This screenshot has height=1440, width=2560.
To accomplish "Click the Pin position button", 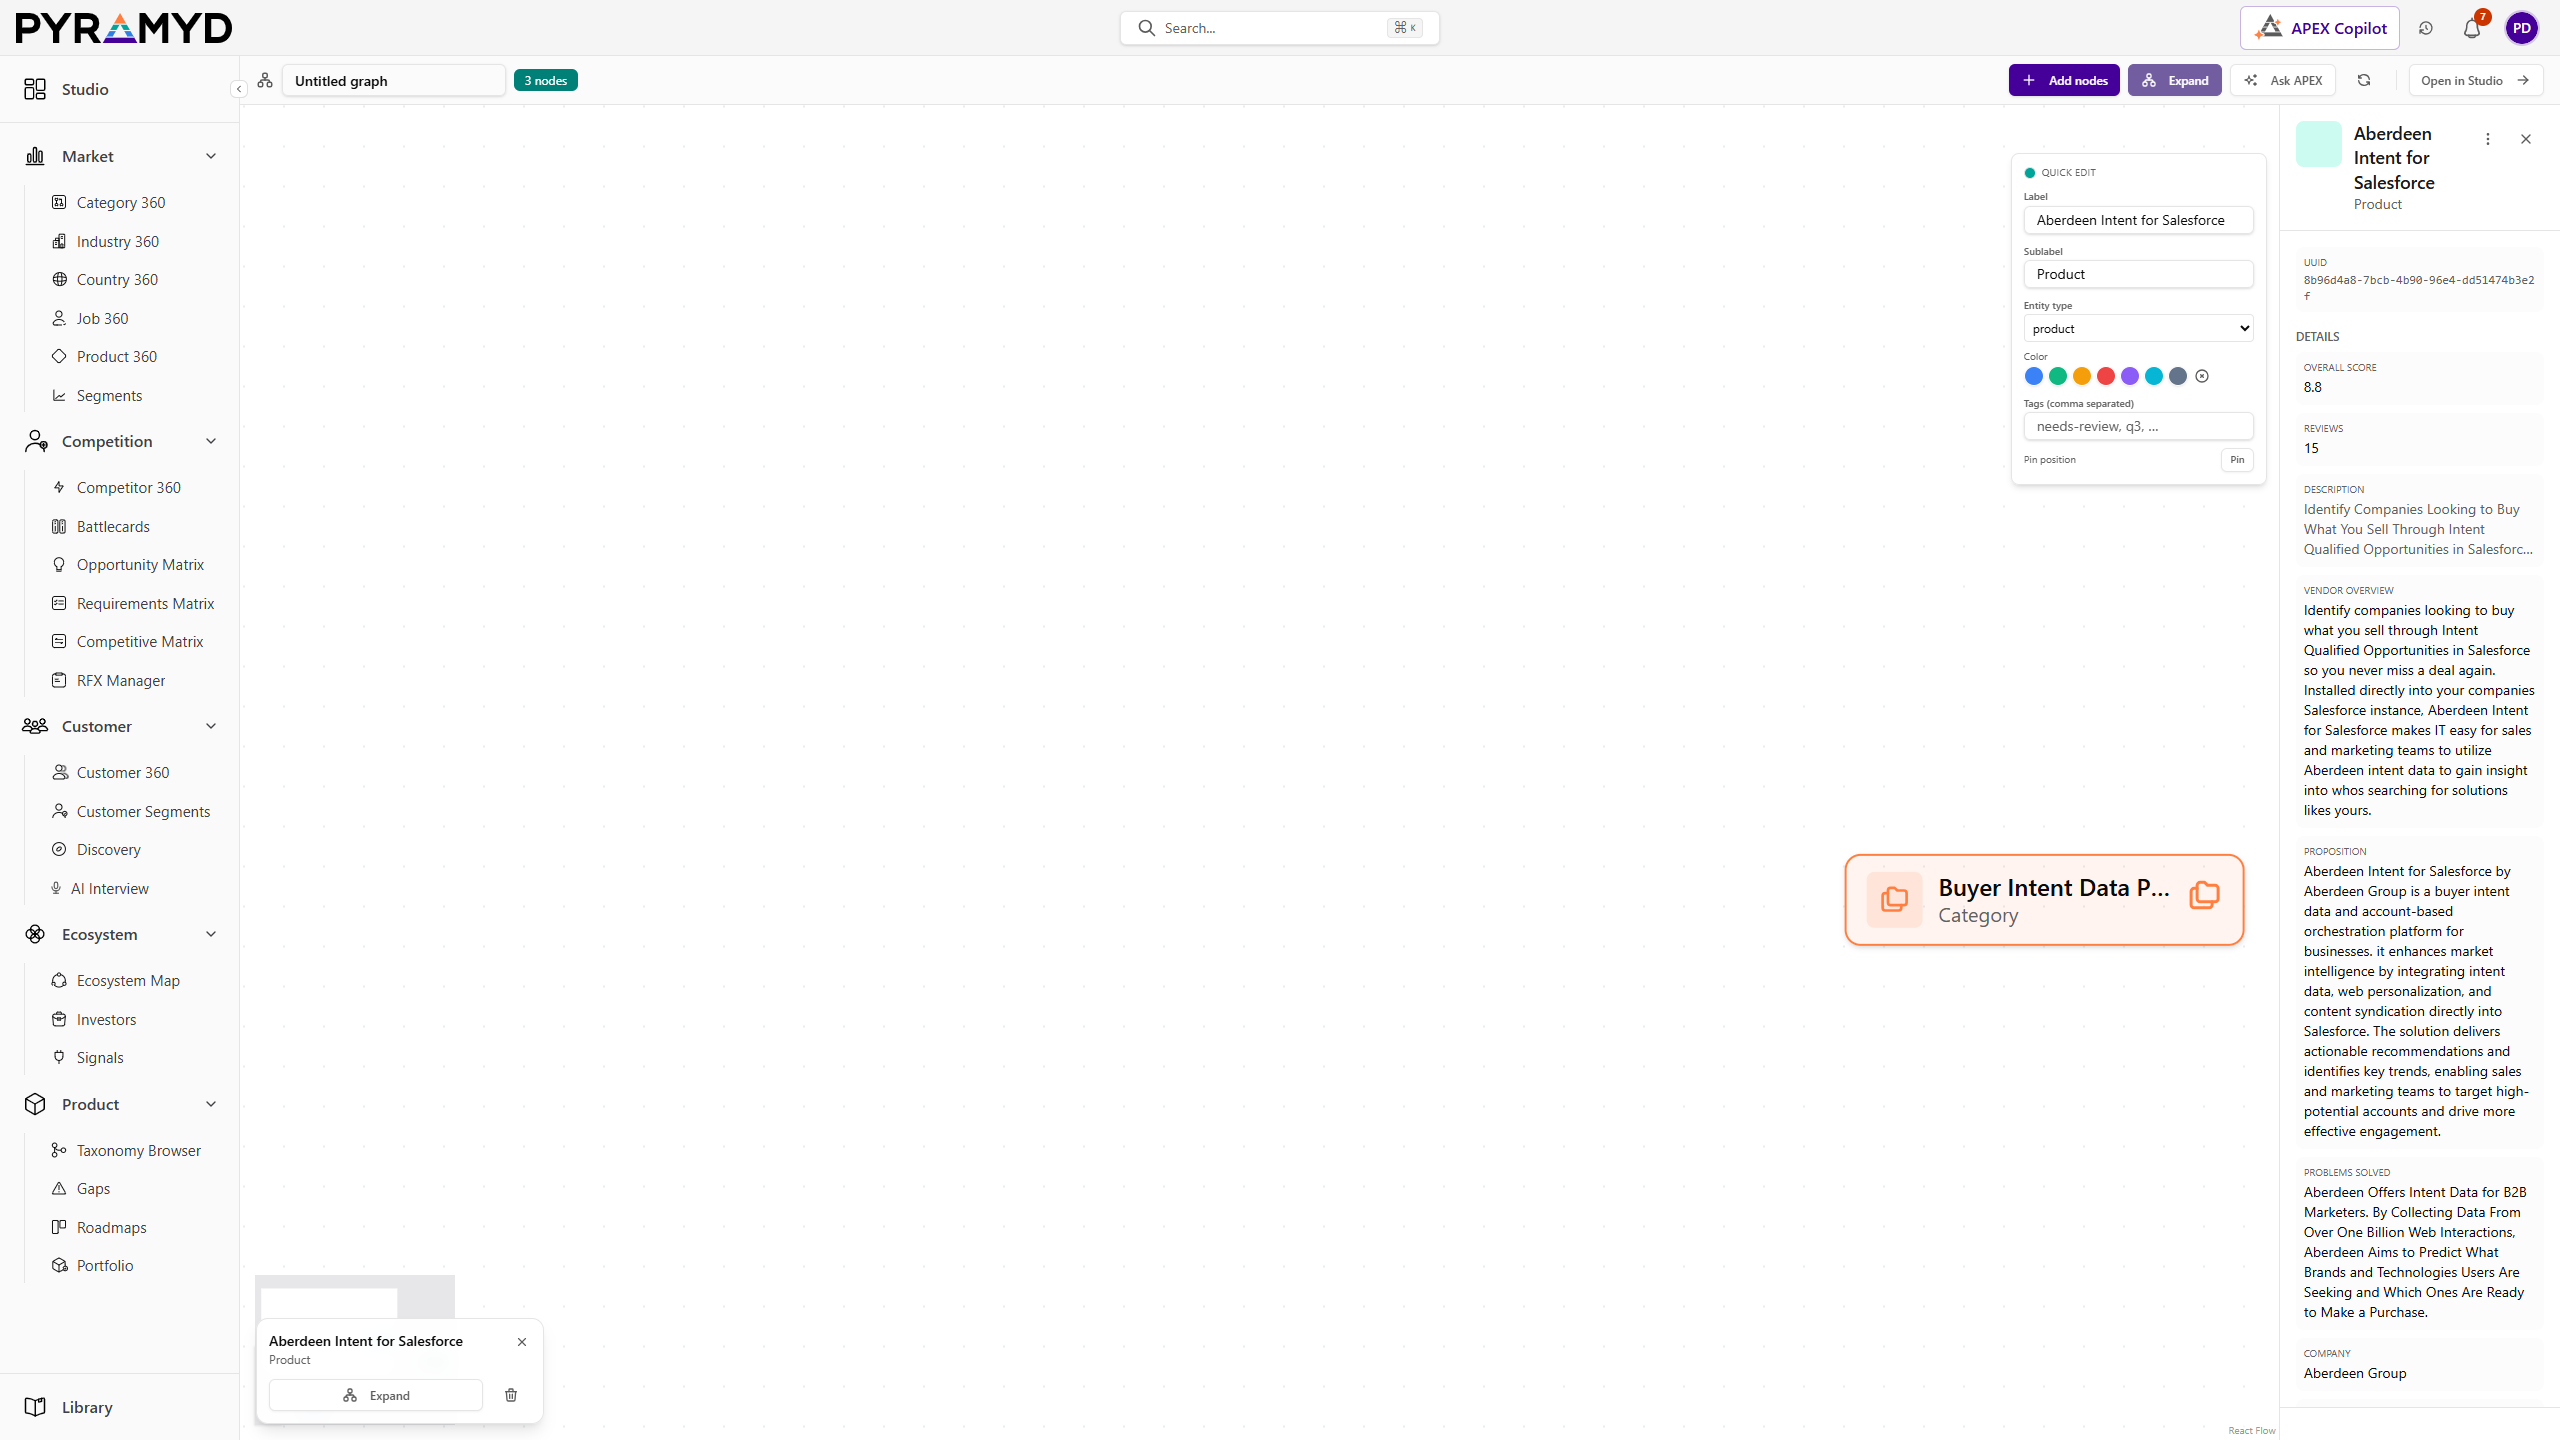I will click(2237, 460).
